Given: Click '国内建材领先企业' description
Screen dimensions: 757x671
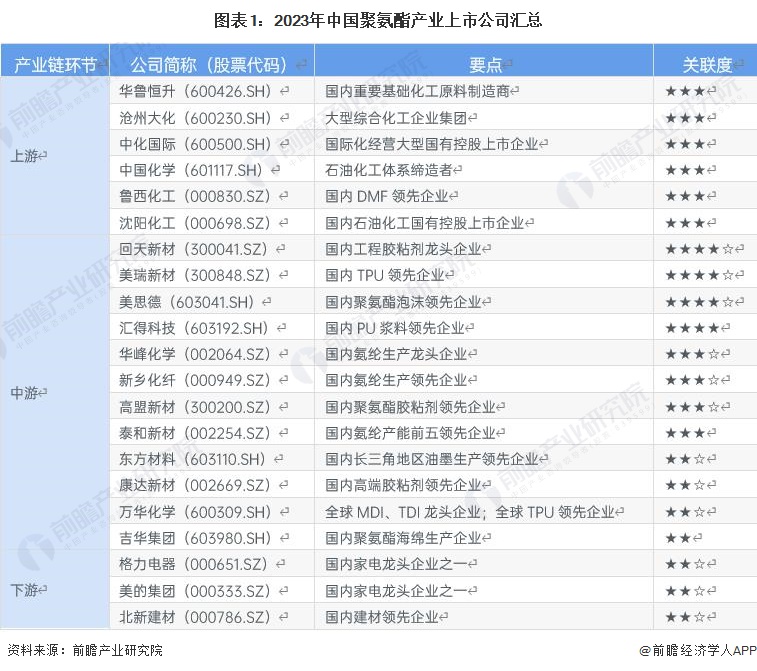Looking at the screenshot, I should (382, 616).
